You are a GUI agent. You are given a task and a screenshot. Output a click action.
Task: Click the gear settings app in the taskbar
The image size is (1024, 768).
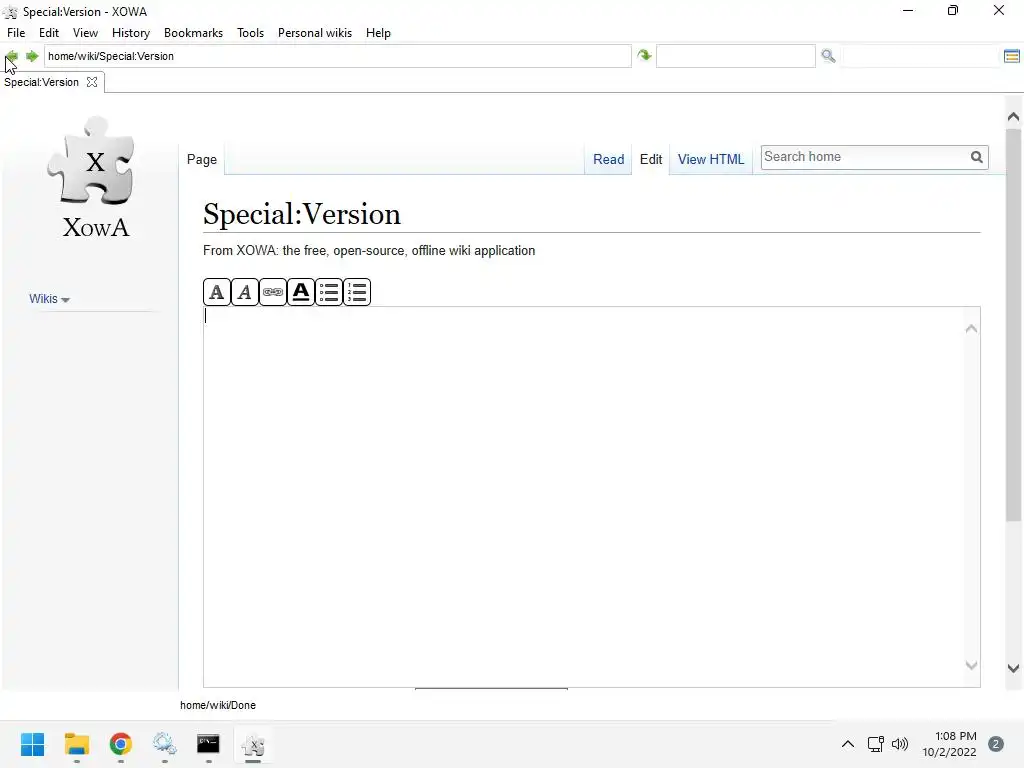pyautogui.click(x=165, y=744)
